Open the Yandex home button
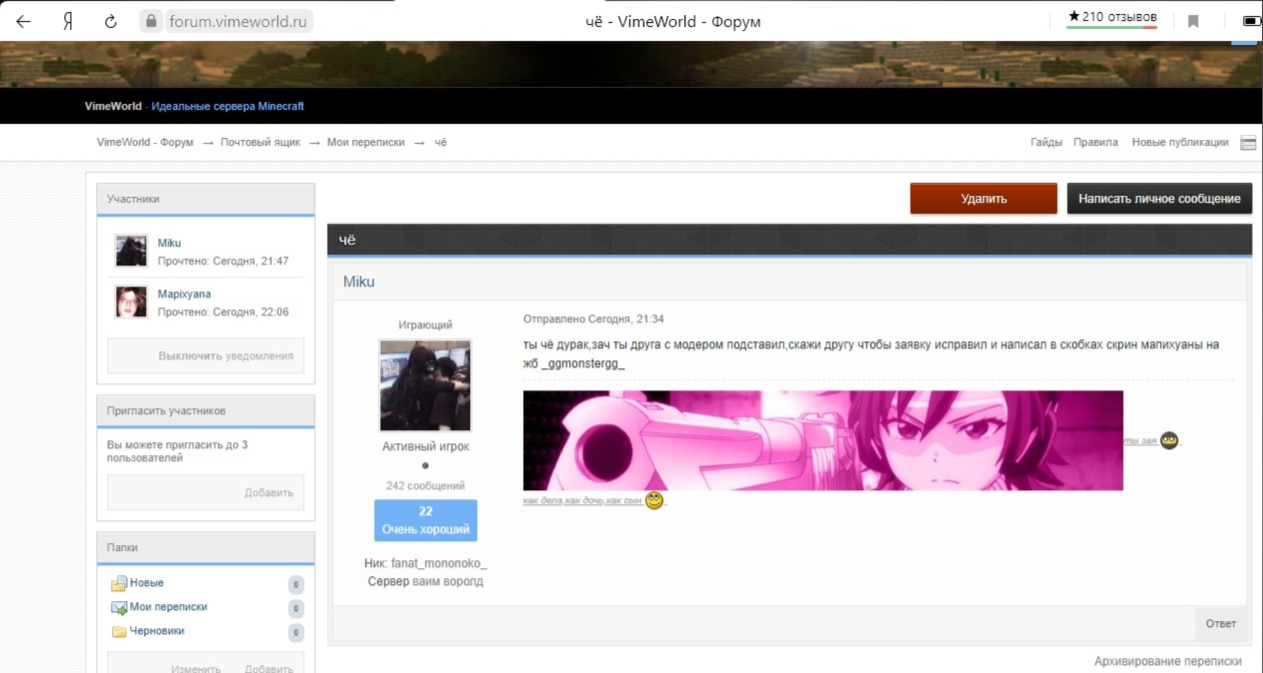 (68, 21)
